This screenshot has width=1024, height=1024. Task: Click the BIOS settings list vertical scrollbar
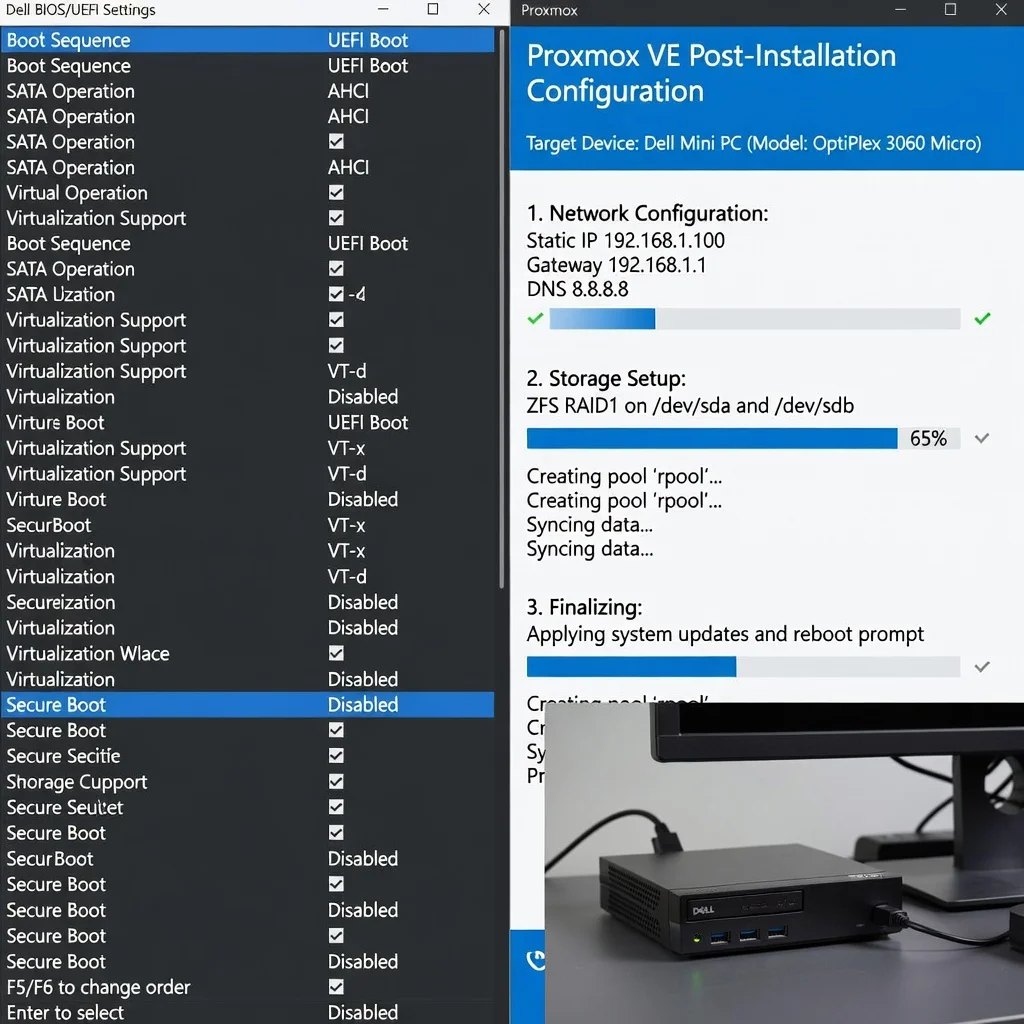click(502, 310)
